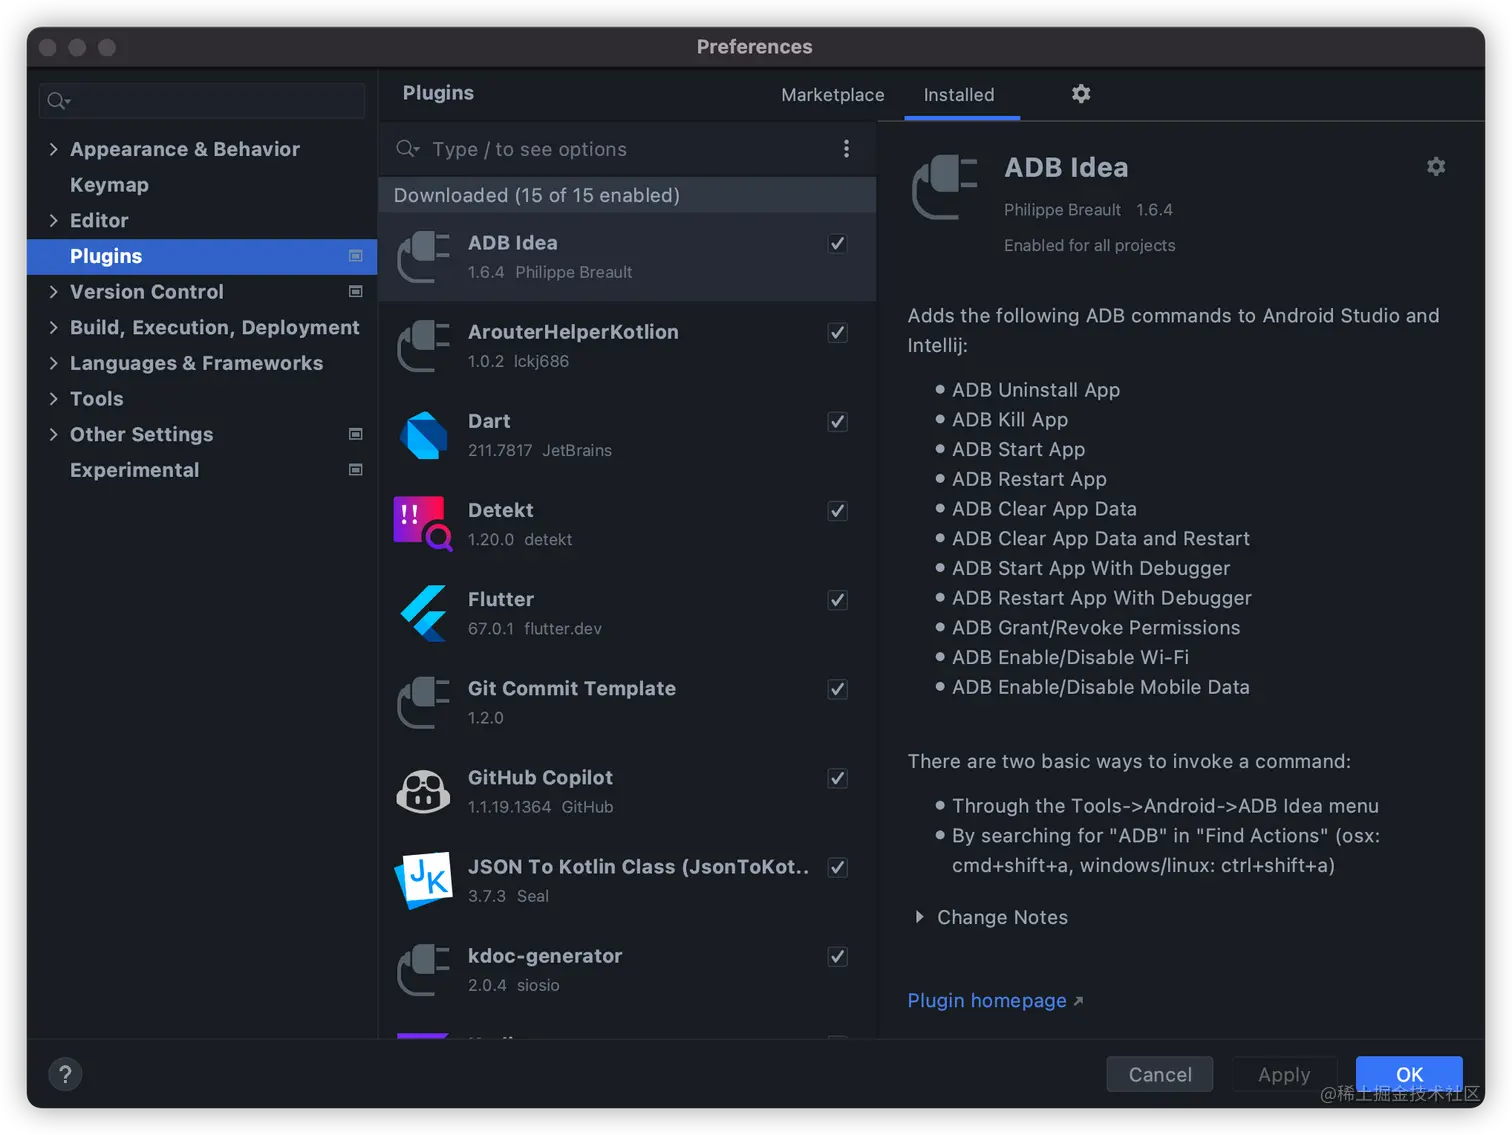Click the project-level marker icon beside Version Control
This screenshot has height=1135, width=1512.
click(355, 292)
